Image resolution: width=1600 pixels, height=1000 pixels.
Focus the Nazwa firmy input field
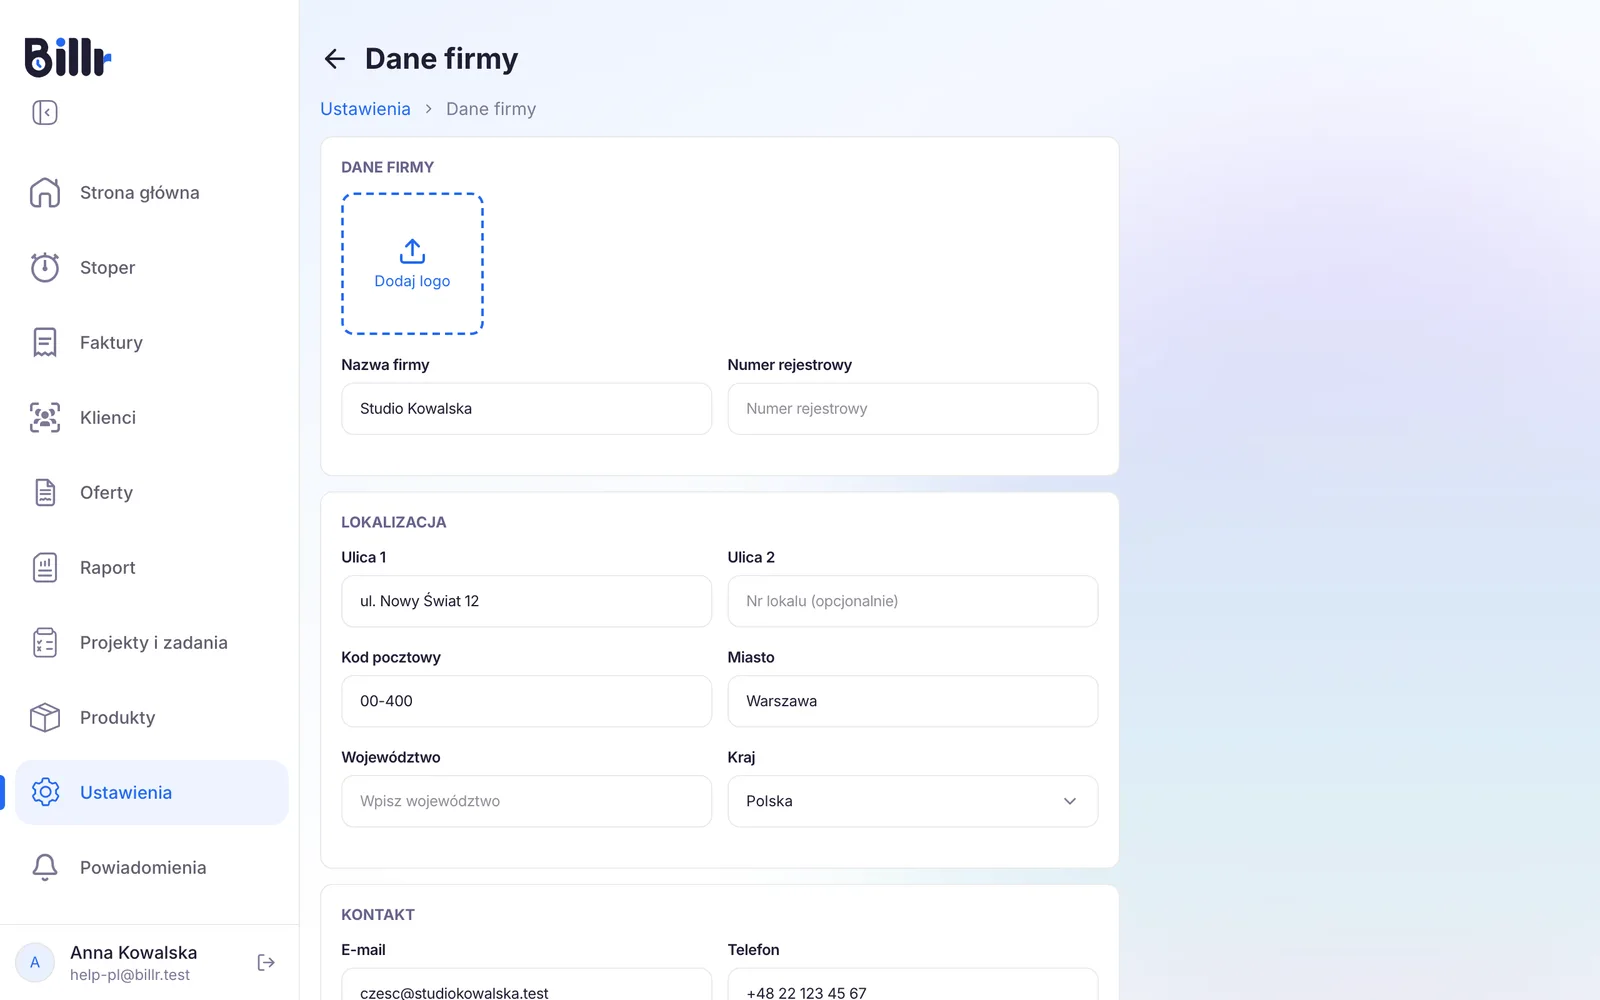pos(526,408)
